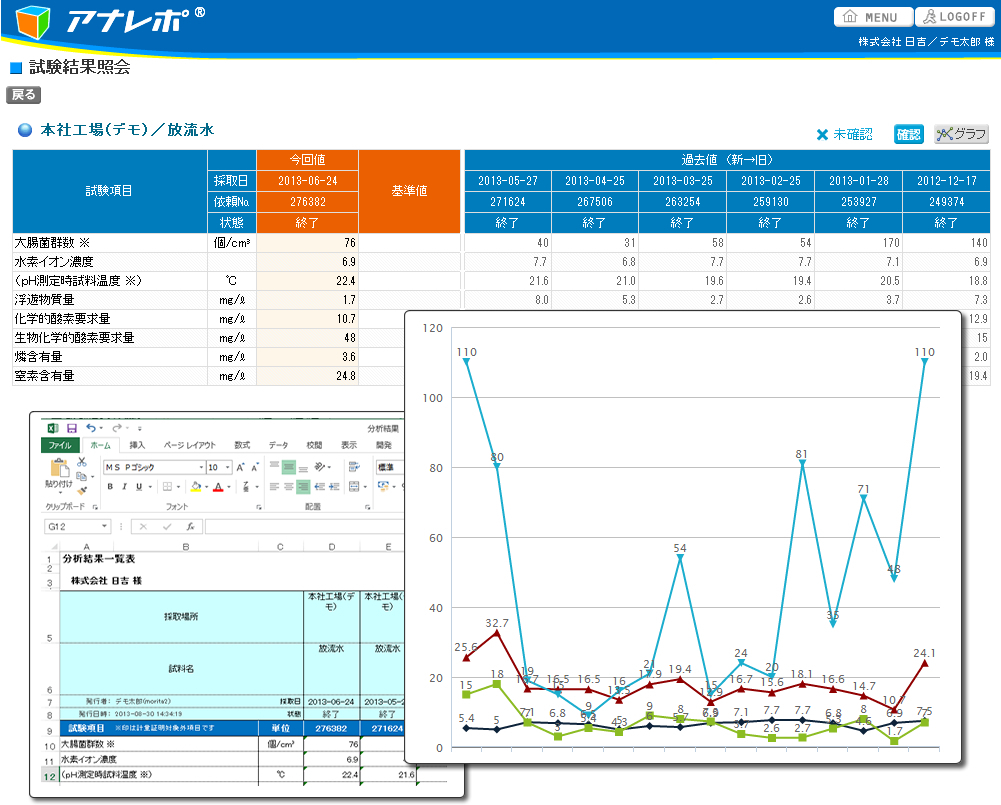Click the formula bar cancel X icon
This screenshot has height=805, width=1001.
pos(143,527)
